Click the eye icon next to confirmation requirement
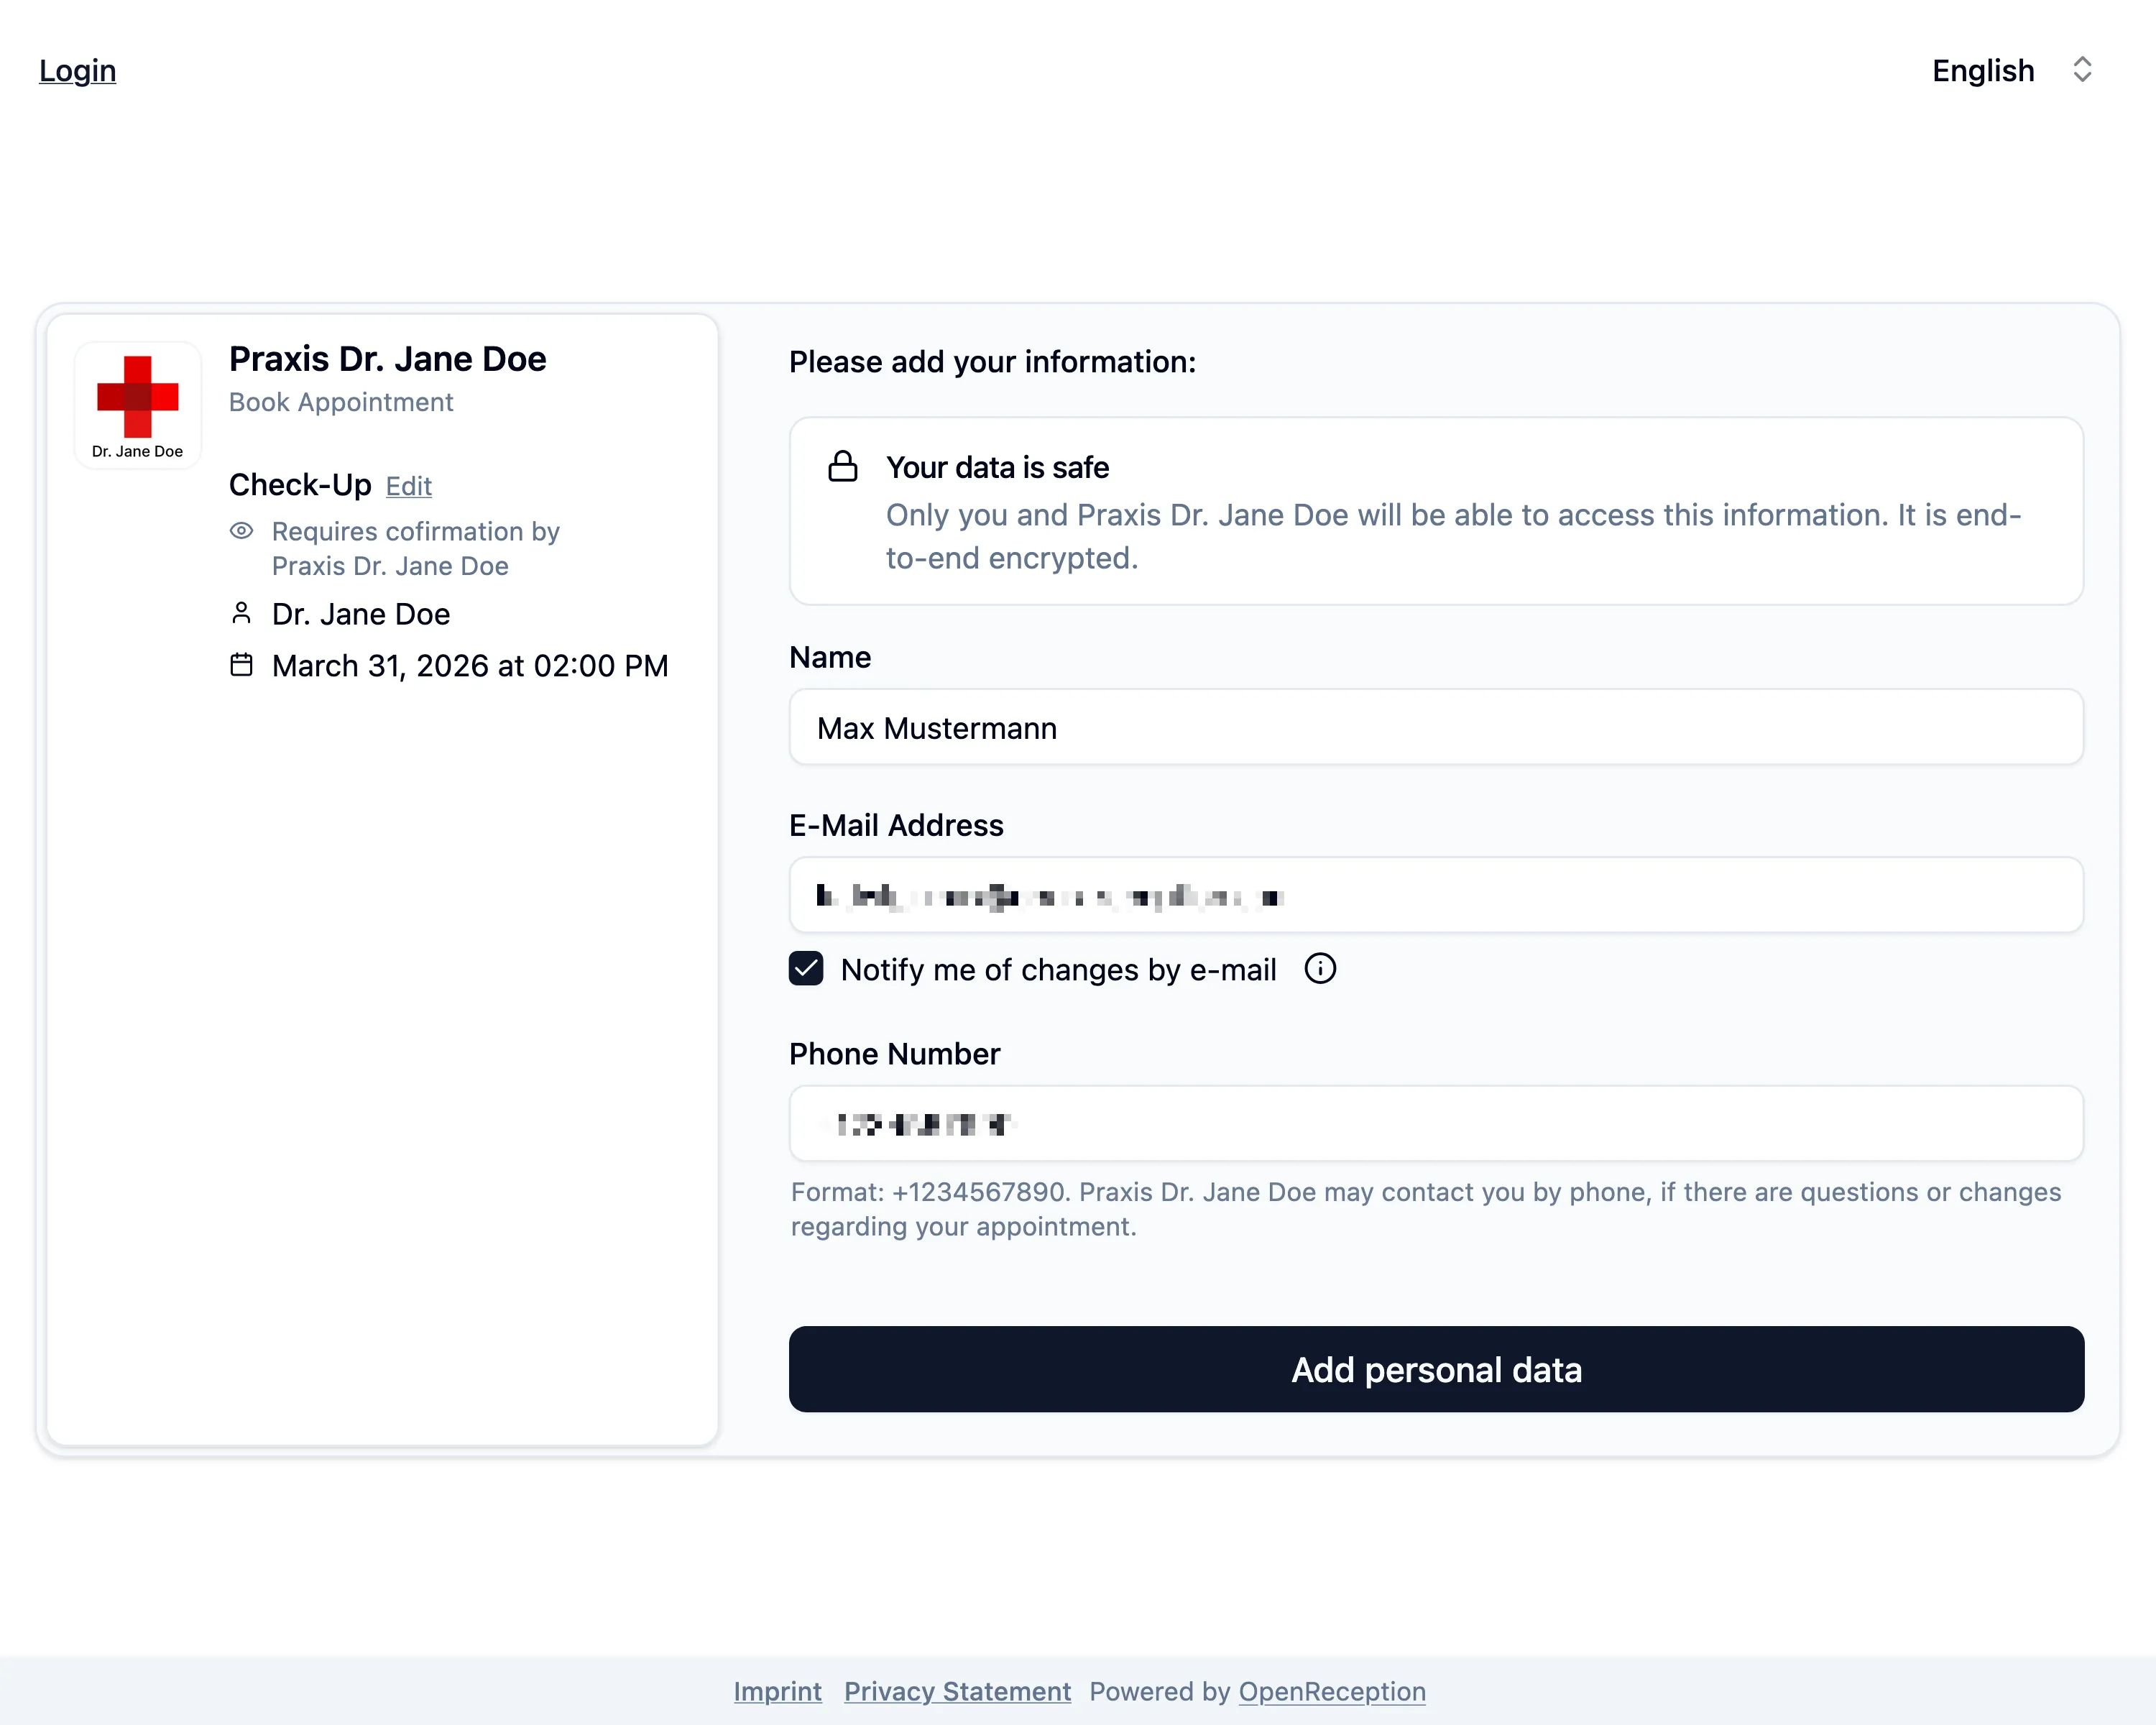The image size is (2156, 1725). click(x=241, y=531)
